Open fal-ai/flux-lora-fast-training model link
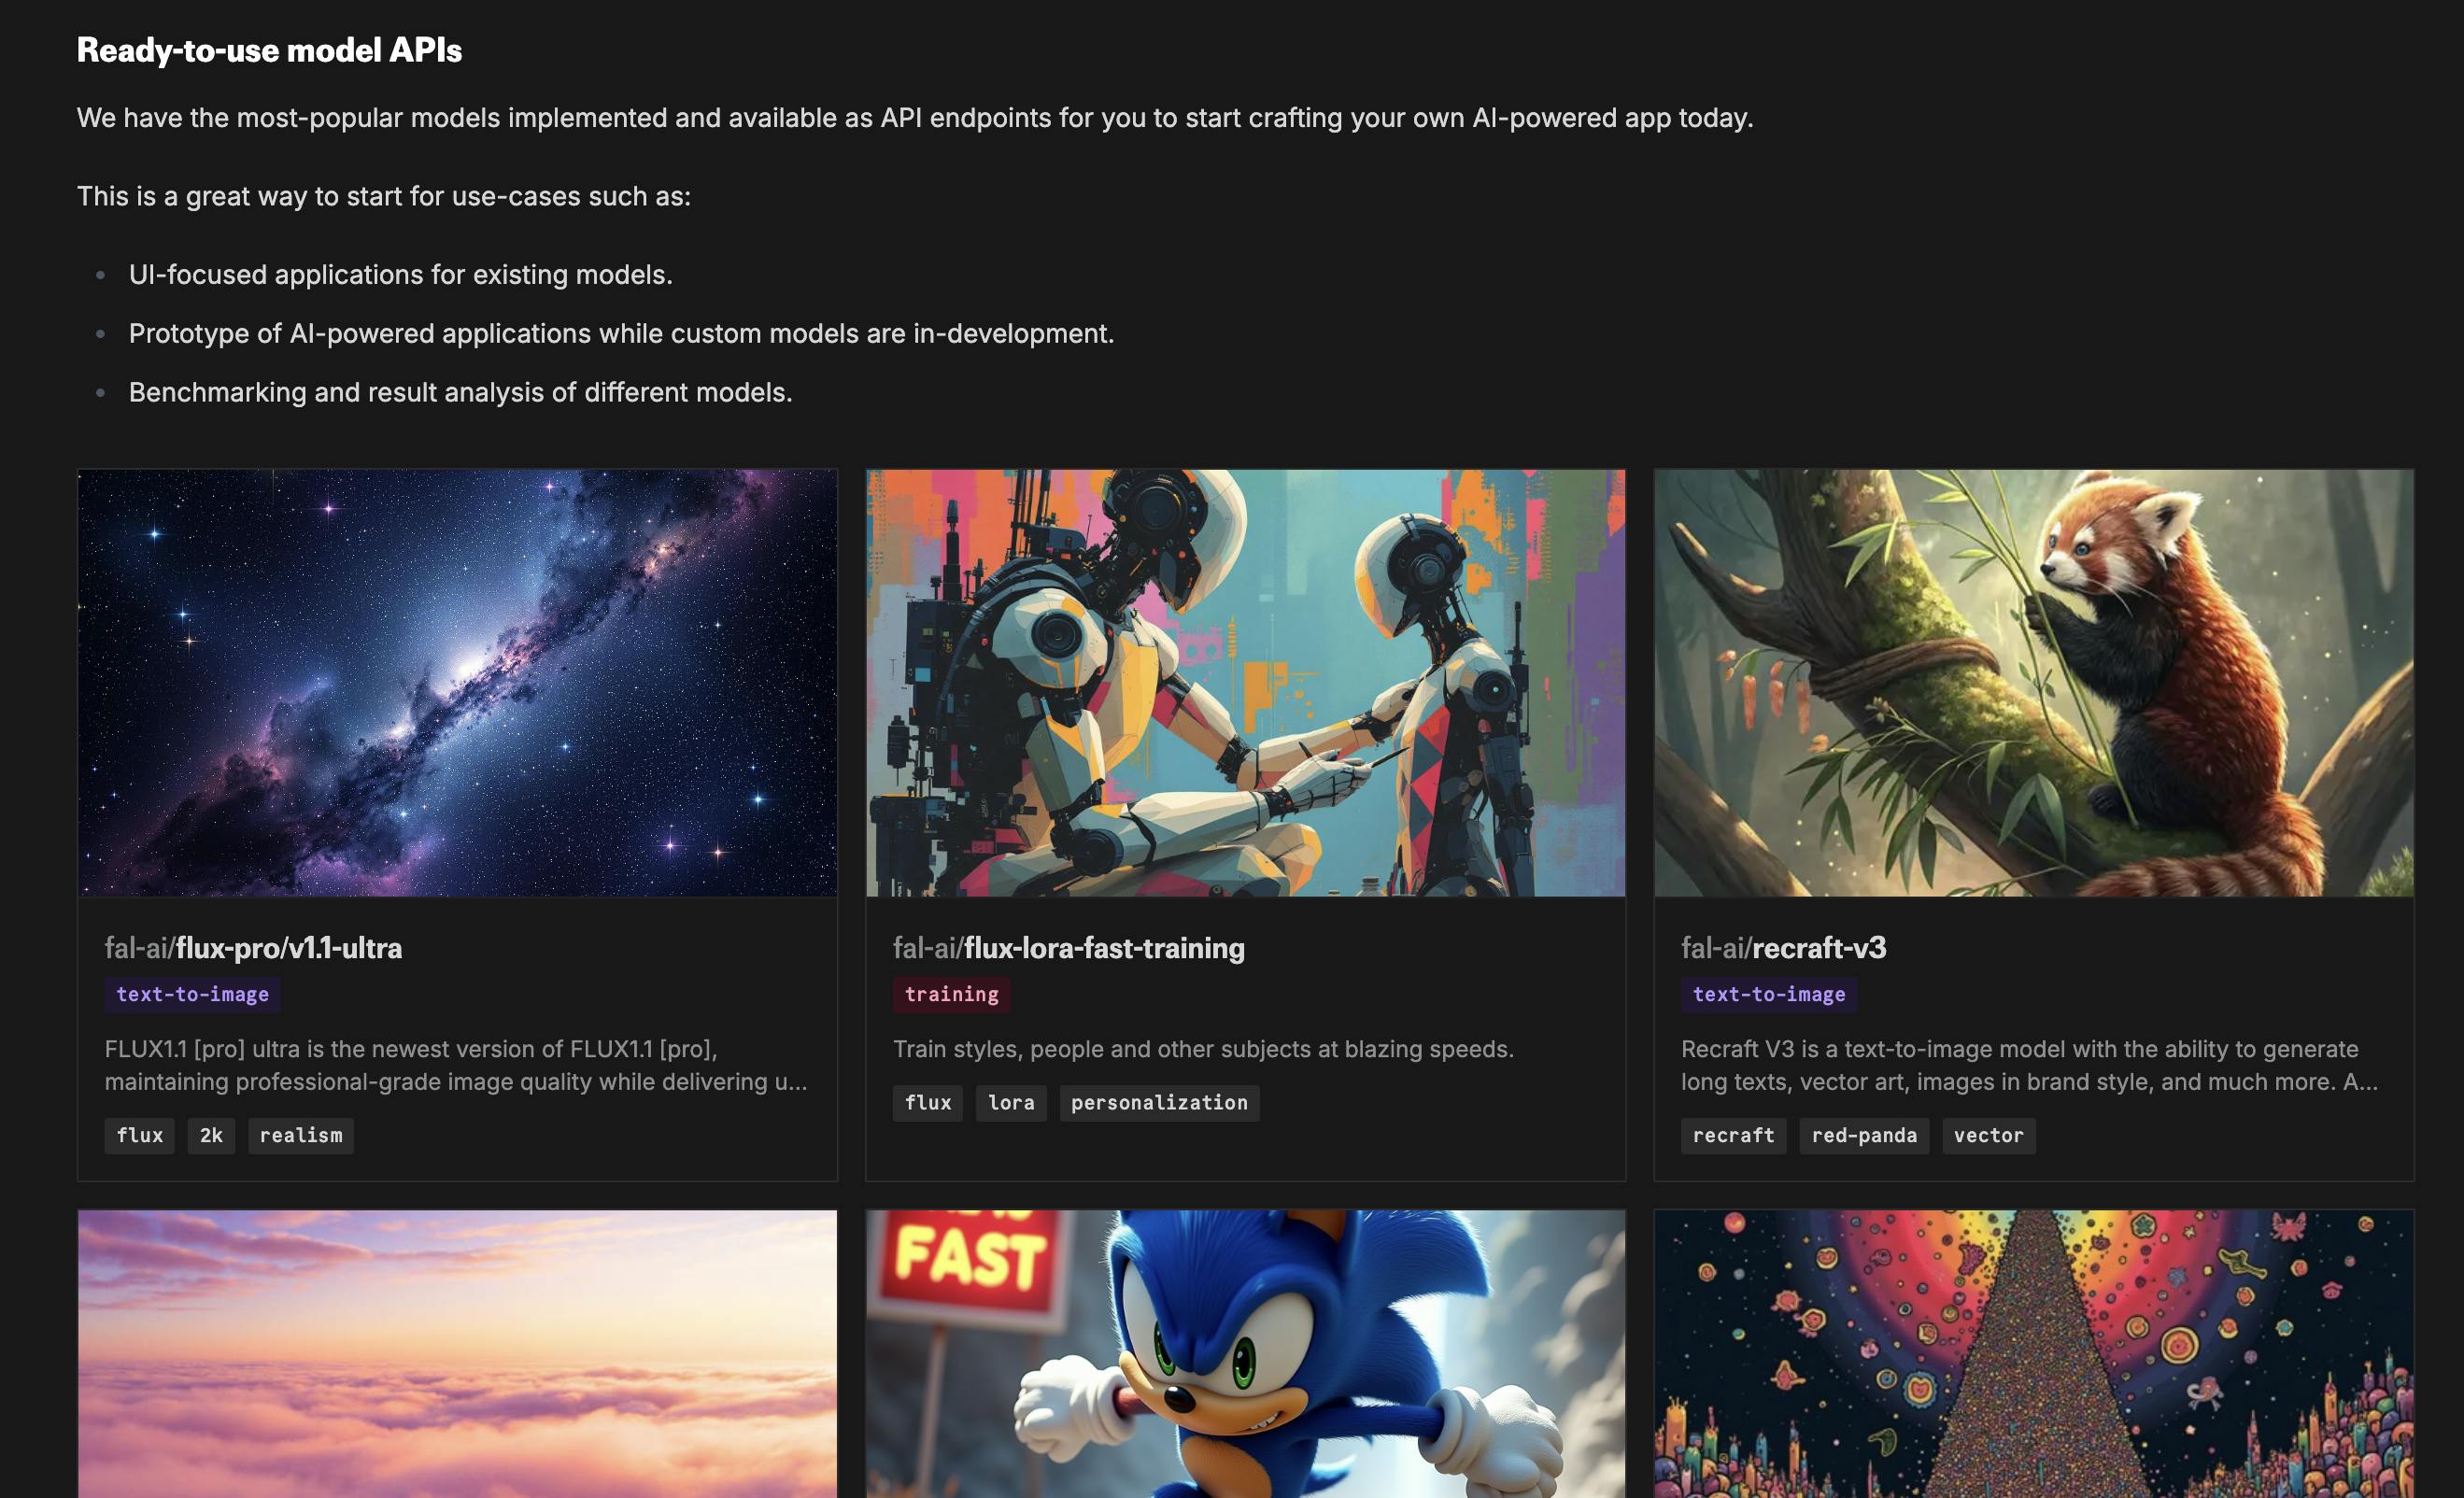 1068,947
